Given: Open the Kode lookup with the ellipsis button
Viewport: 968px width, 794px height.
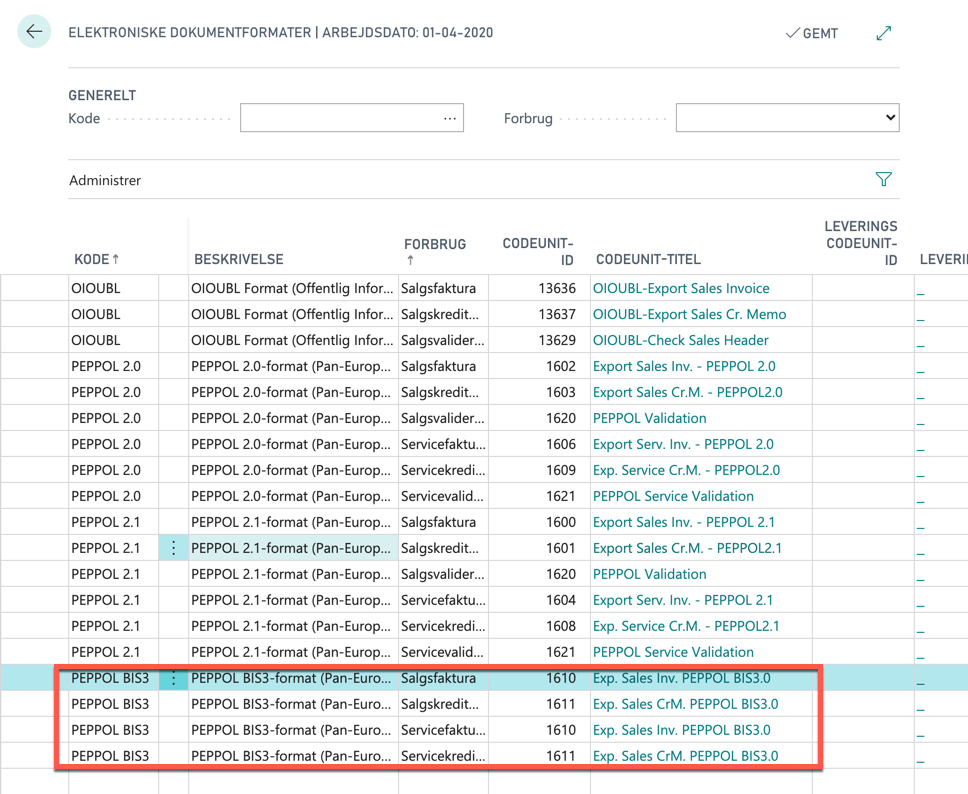Looking at the screenshot, I should pos(450,118).
